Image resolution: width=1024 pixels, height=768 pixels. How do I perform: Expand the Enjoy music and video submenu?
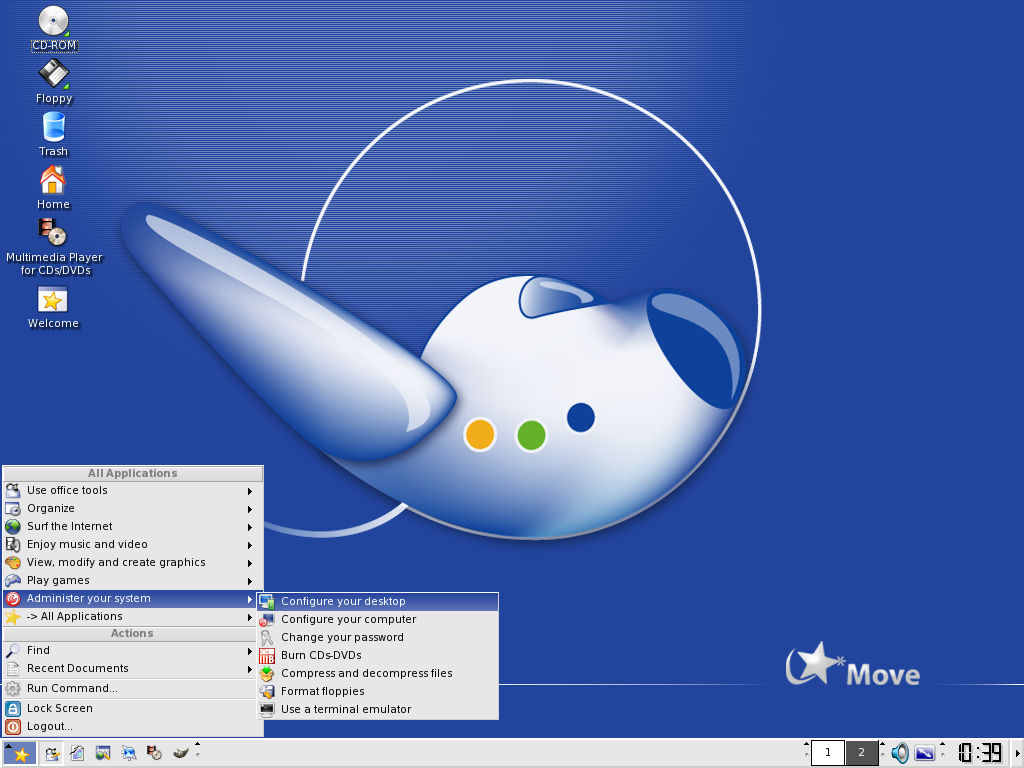pos(133,545)
